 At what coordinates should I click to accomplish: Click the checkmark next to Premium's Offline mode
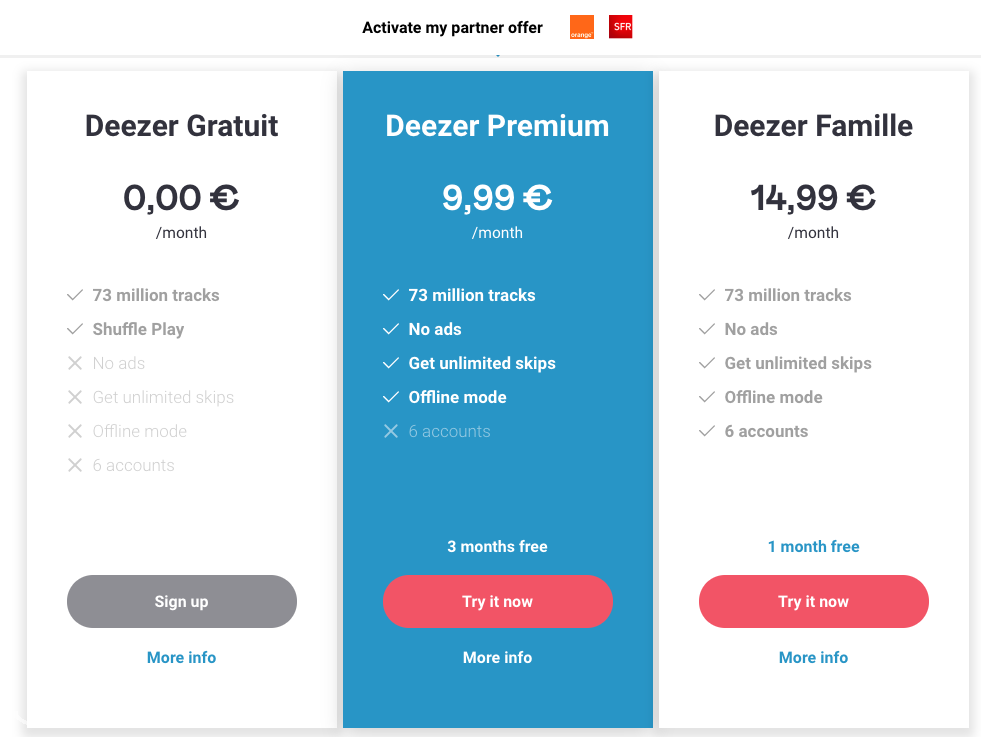(391, 397)
